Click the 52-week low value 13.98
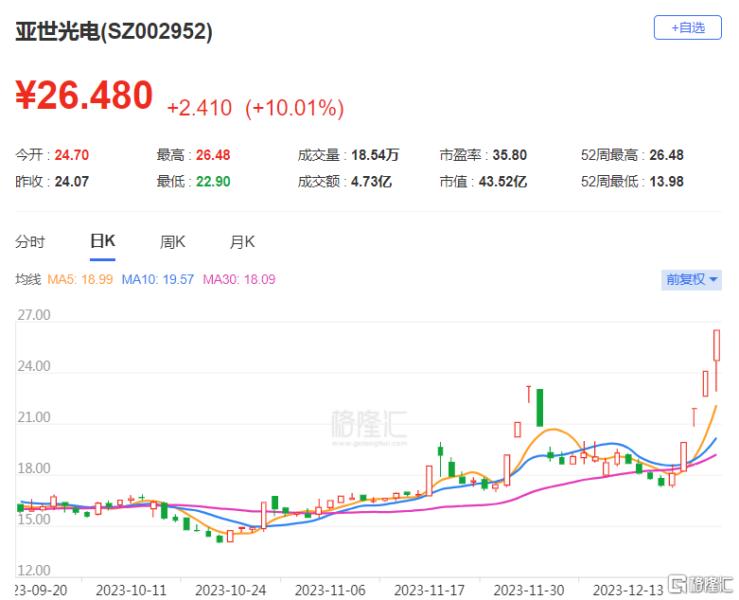 point(666,181)
